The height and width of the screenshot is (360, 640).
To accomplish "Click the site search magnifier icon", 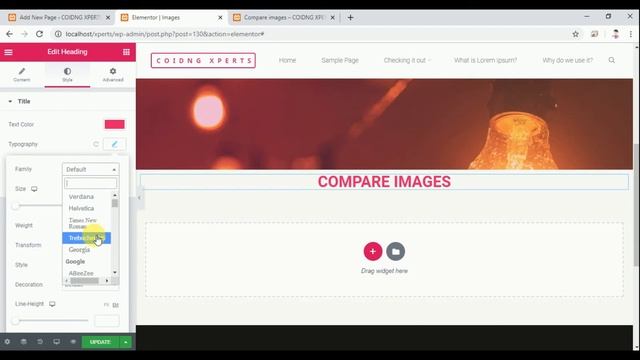I will click(x=611, y=60).
